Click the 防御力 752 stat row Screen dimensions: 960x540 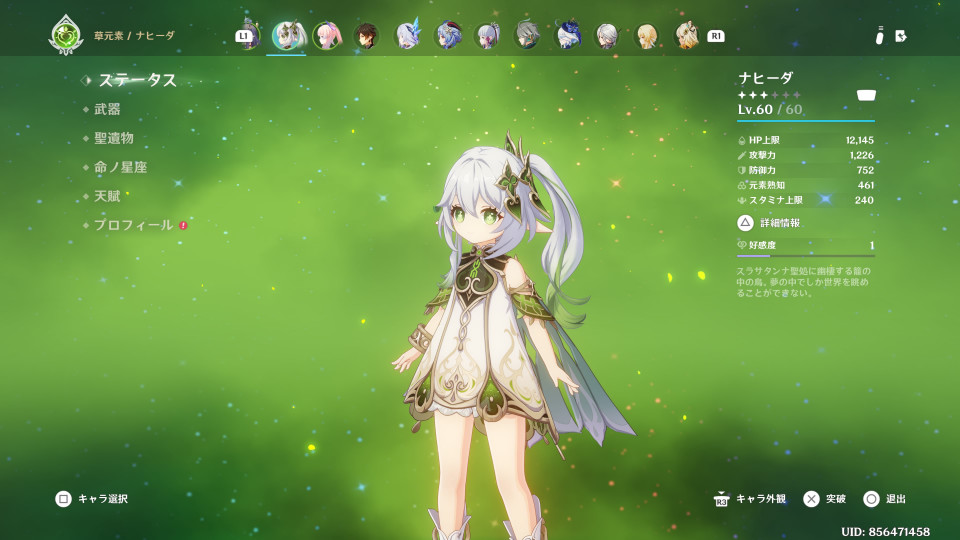click(x=806, y=170)
